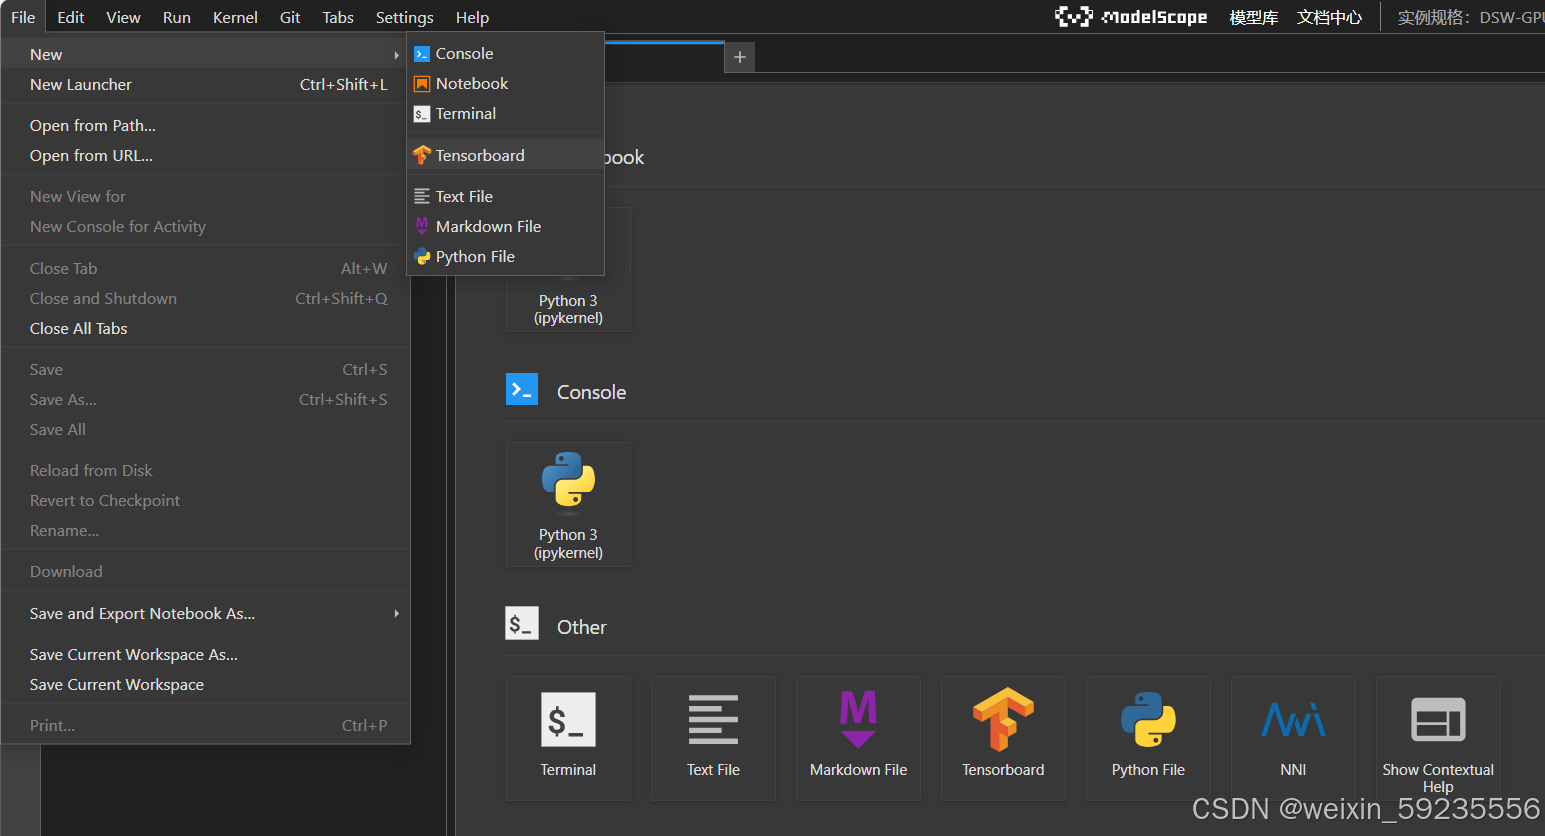Click the ModelScope logo
Viewport: 1545px width, 836px height.
pos(1131,17)
